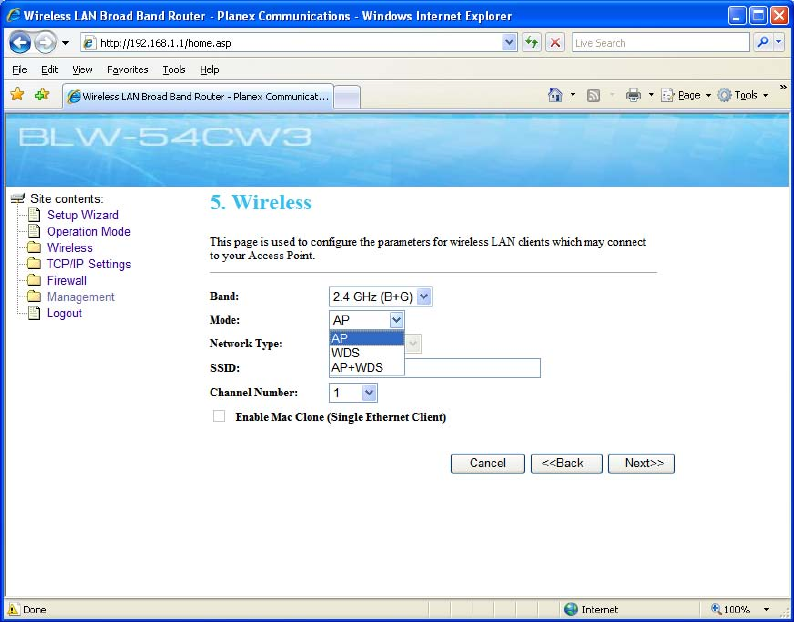Expand the Wireless folder in site tree

(x=70, y=248)
